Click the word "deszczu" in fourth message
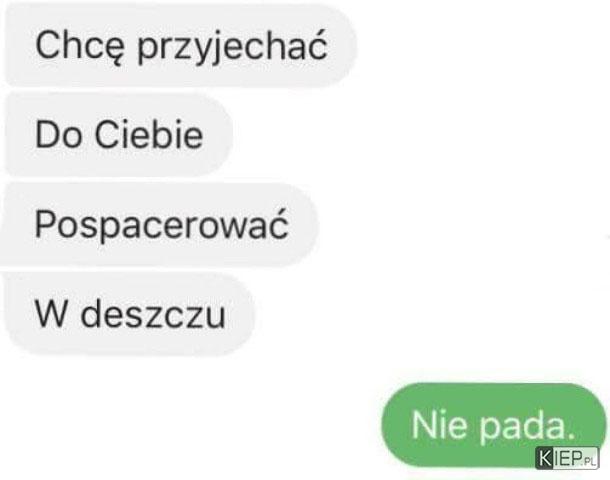The width and height of the screenshot is (610, 480). pos(153,314)
